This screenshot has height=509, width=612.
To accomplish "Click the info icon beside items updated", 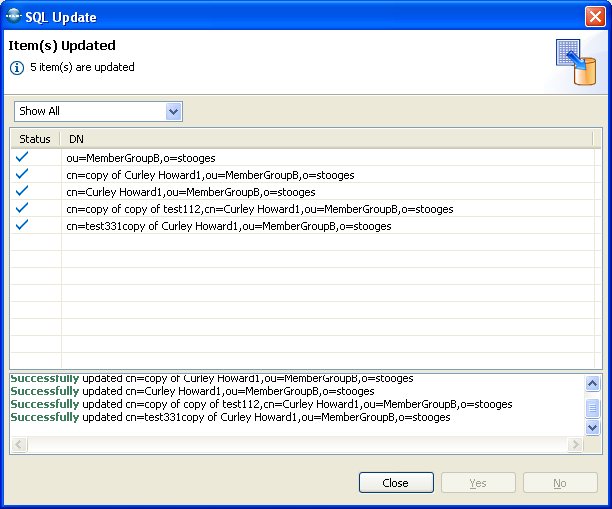I will 17,68.
